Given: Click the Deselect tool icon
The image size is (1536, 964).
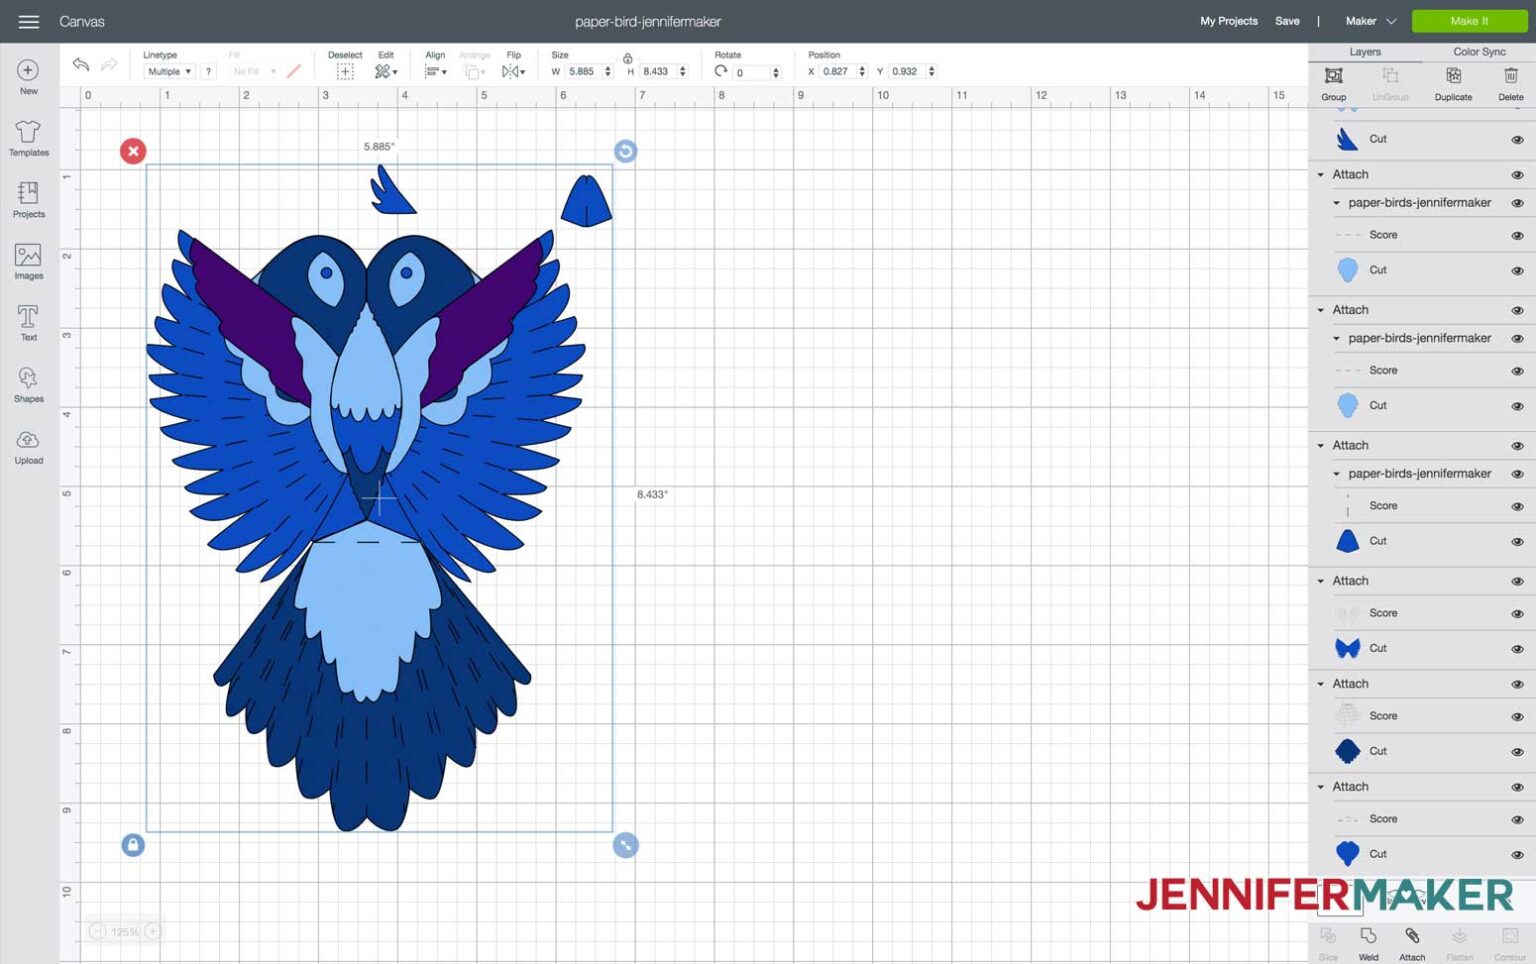Looking at the screenshot, I should (x=345, y=71).
